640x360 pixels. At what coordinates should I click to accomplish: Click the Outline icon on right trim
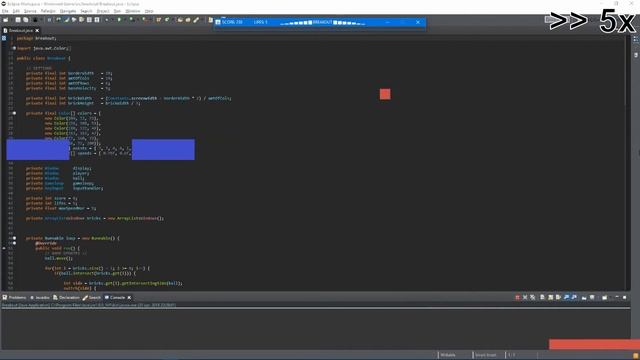[636, 40]
